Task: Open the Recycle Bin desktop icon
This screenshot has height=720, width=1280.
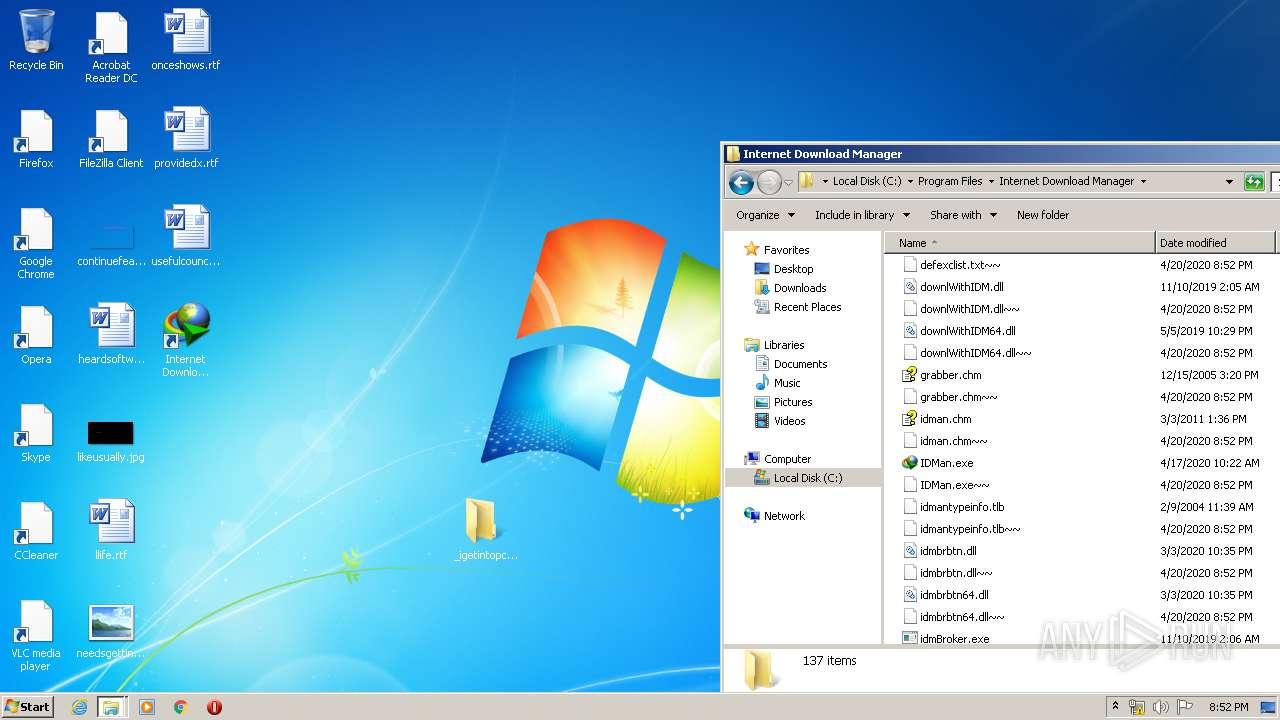Action: coord(36,40)
